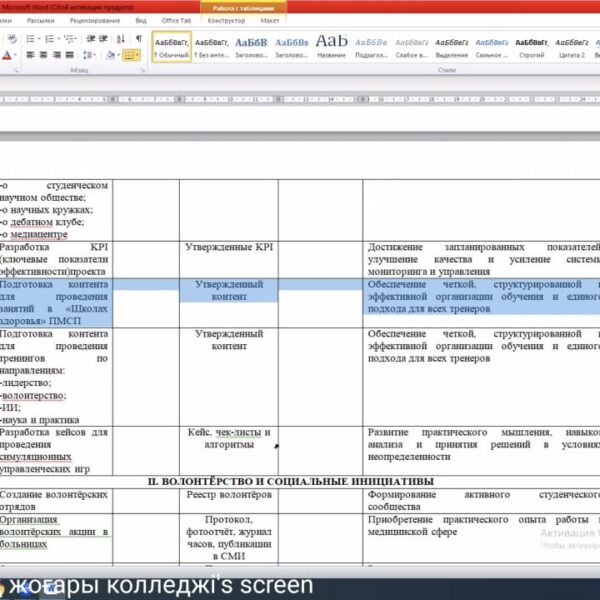The image size is (600, 600).
Task: Click the shading paint bucket icon
Action: (110, 55)
